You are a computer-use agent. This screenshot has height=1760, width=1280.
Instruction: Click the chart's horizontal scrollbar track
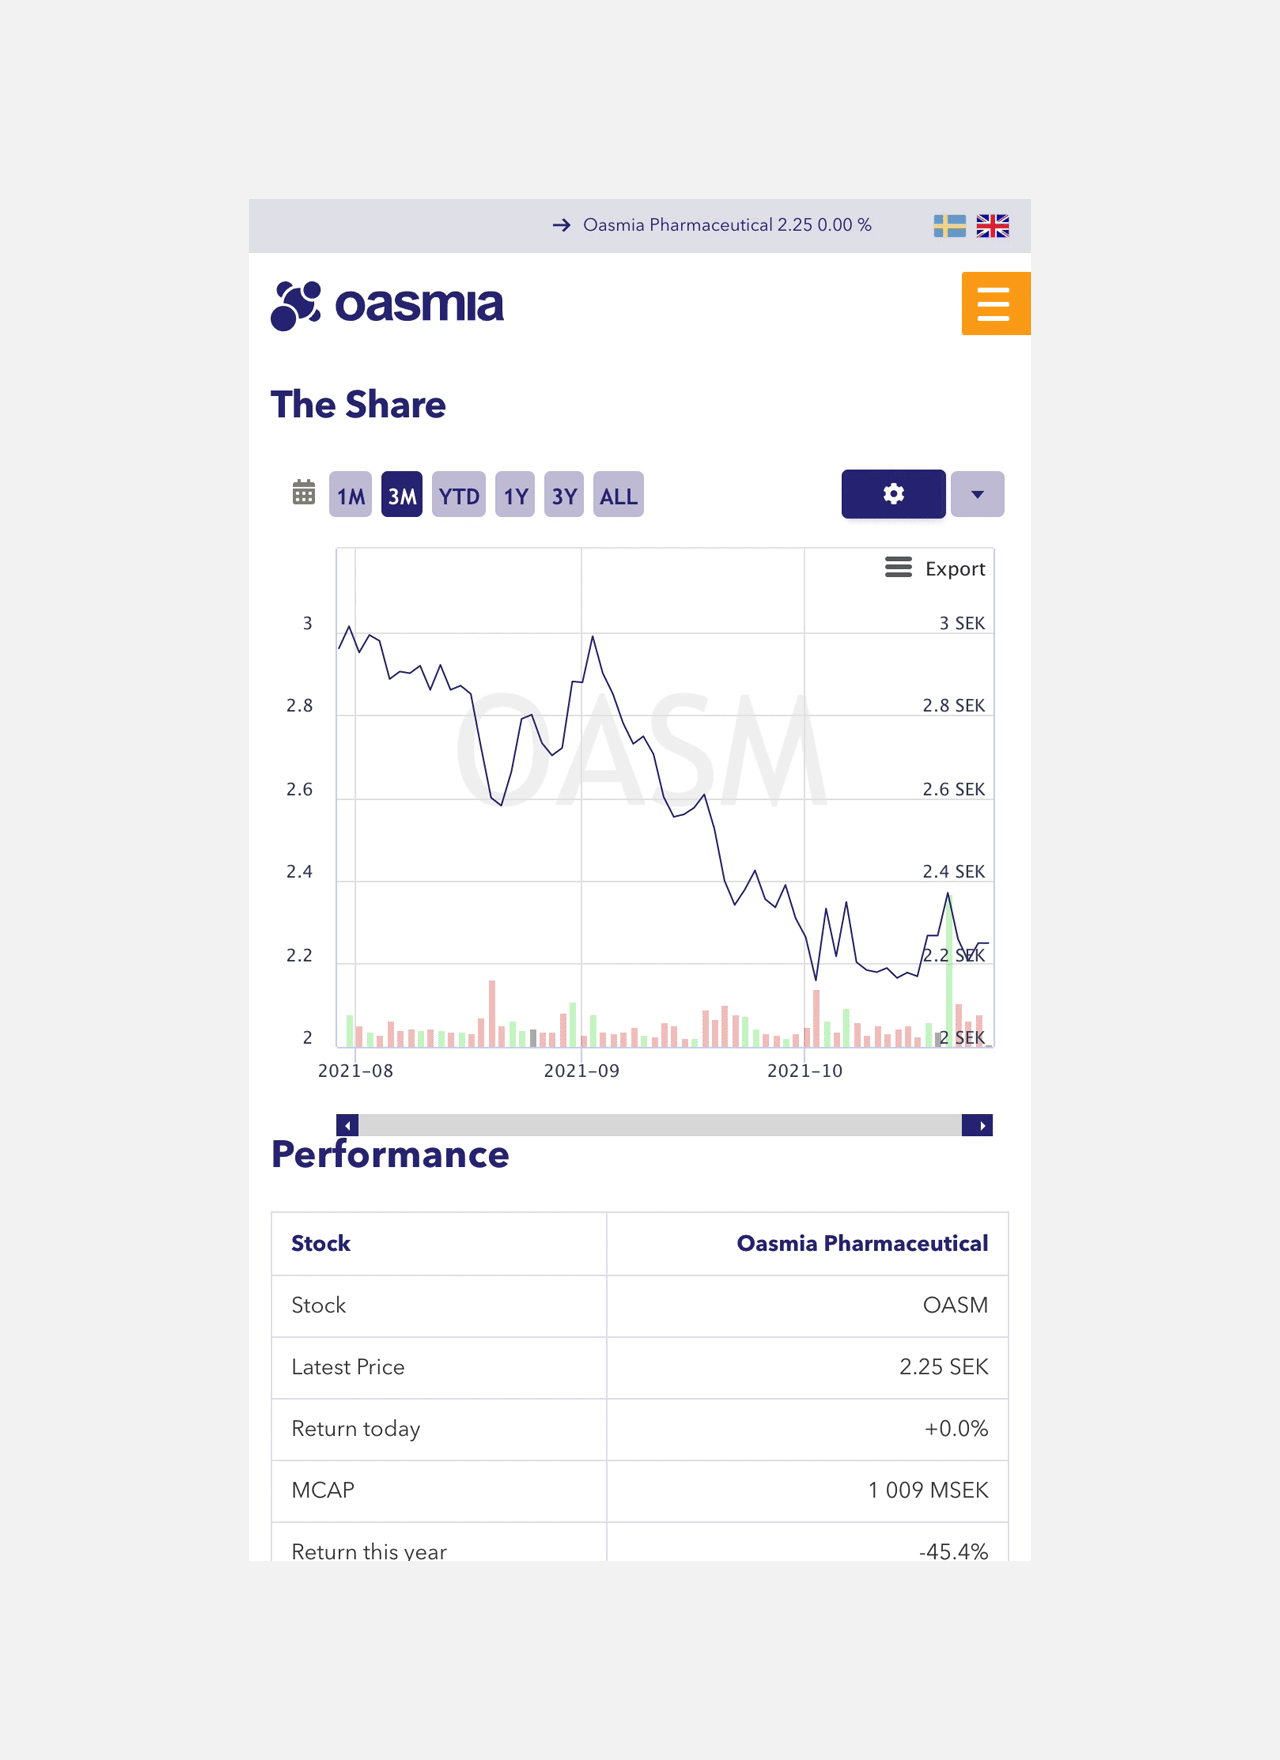[660, 1125]
